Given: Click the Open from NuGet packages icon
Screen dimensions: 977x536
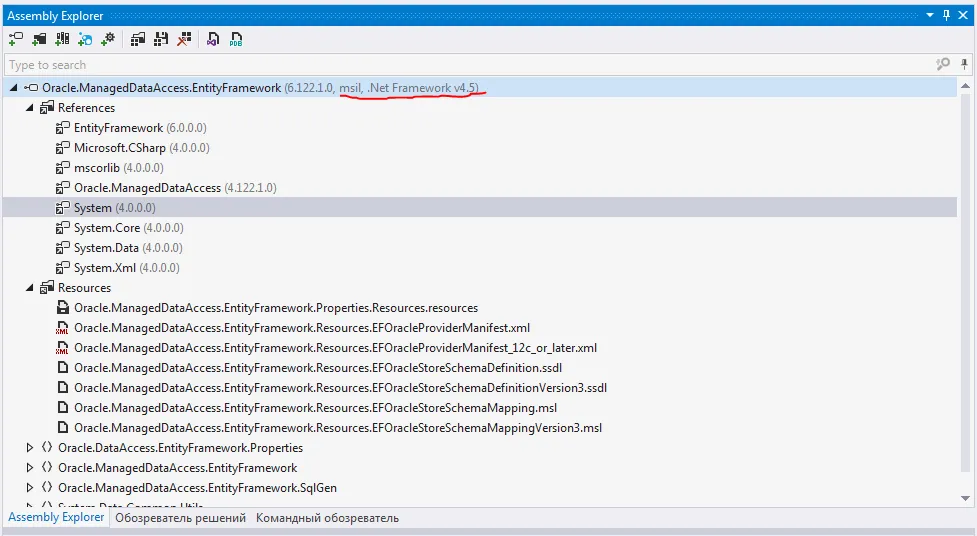Looking at the screenshot, I should point(85,39).
